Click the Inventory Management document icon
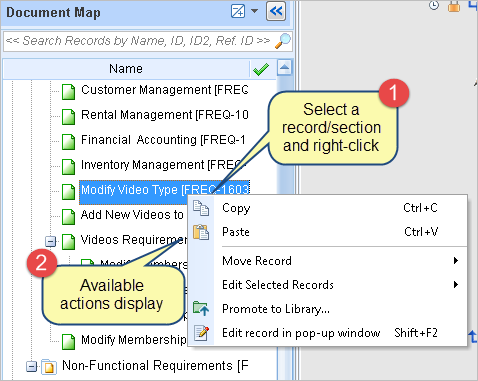The width and height of the screenshot is (478, 381). pyautogui.click(x=69, y=167)
